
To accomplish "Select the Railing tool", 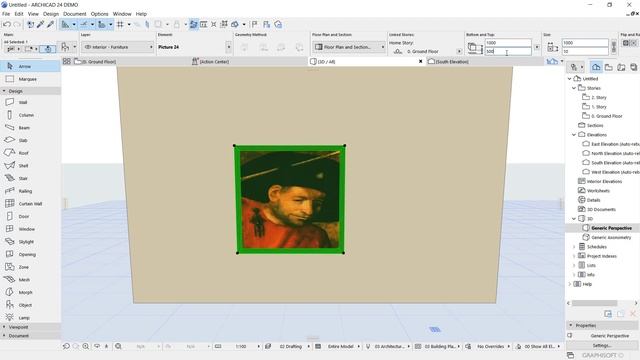I will pos(30,191).
